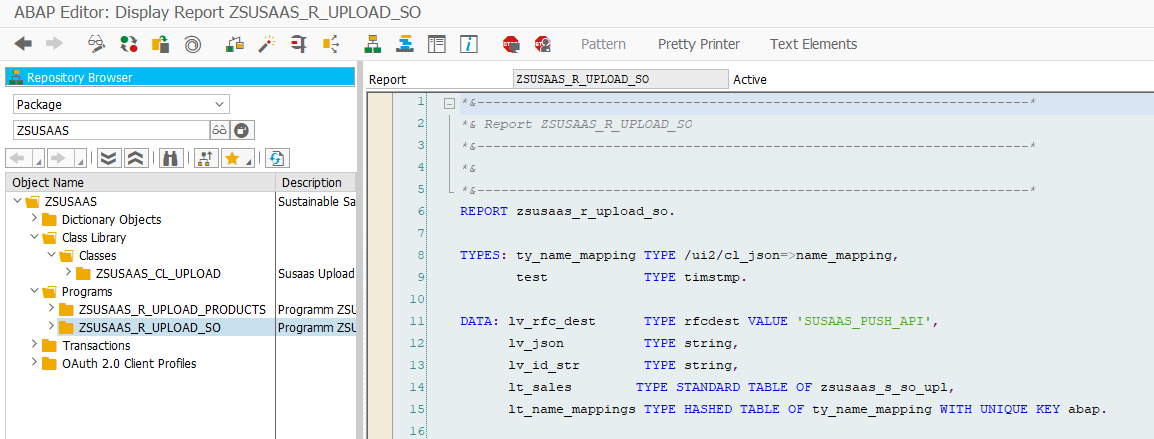Click the Display Object List hierarchy icon

[x=372, y=44]
